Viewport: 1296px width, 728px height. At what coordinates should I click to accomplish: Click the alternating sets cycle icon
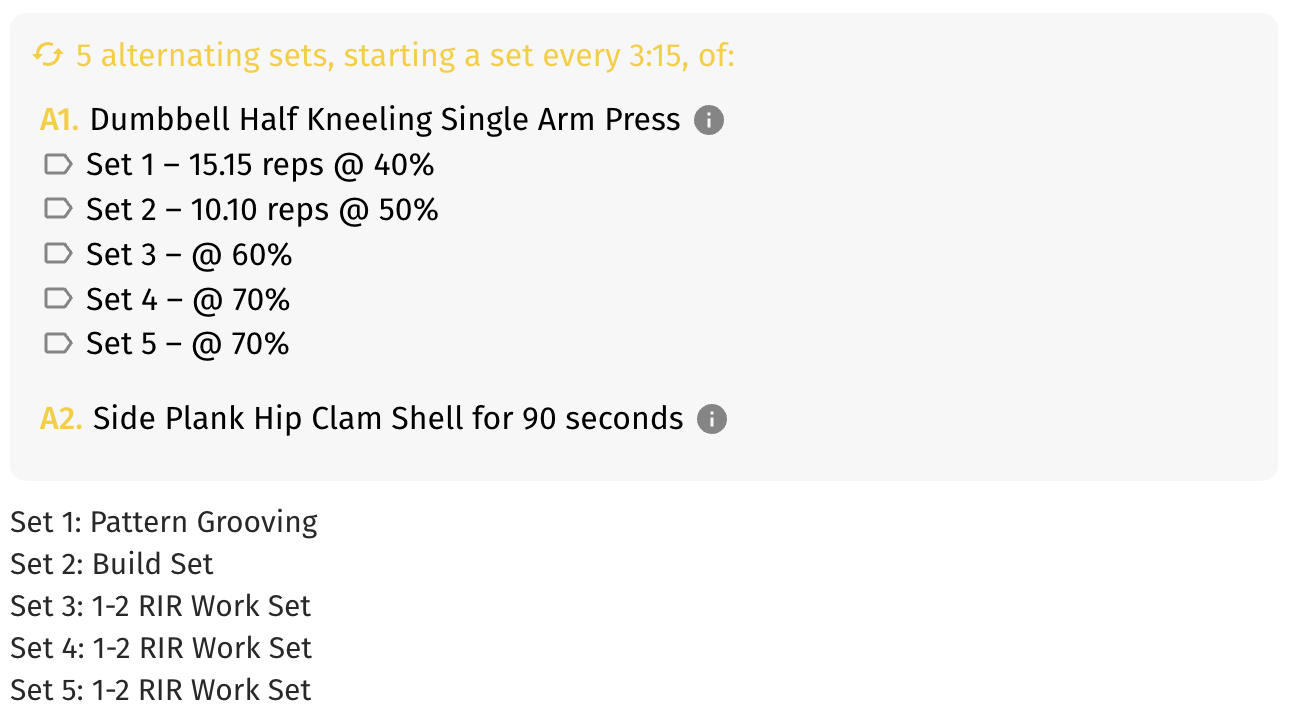click(48, 54)
